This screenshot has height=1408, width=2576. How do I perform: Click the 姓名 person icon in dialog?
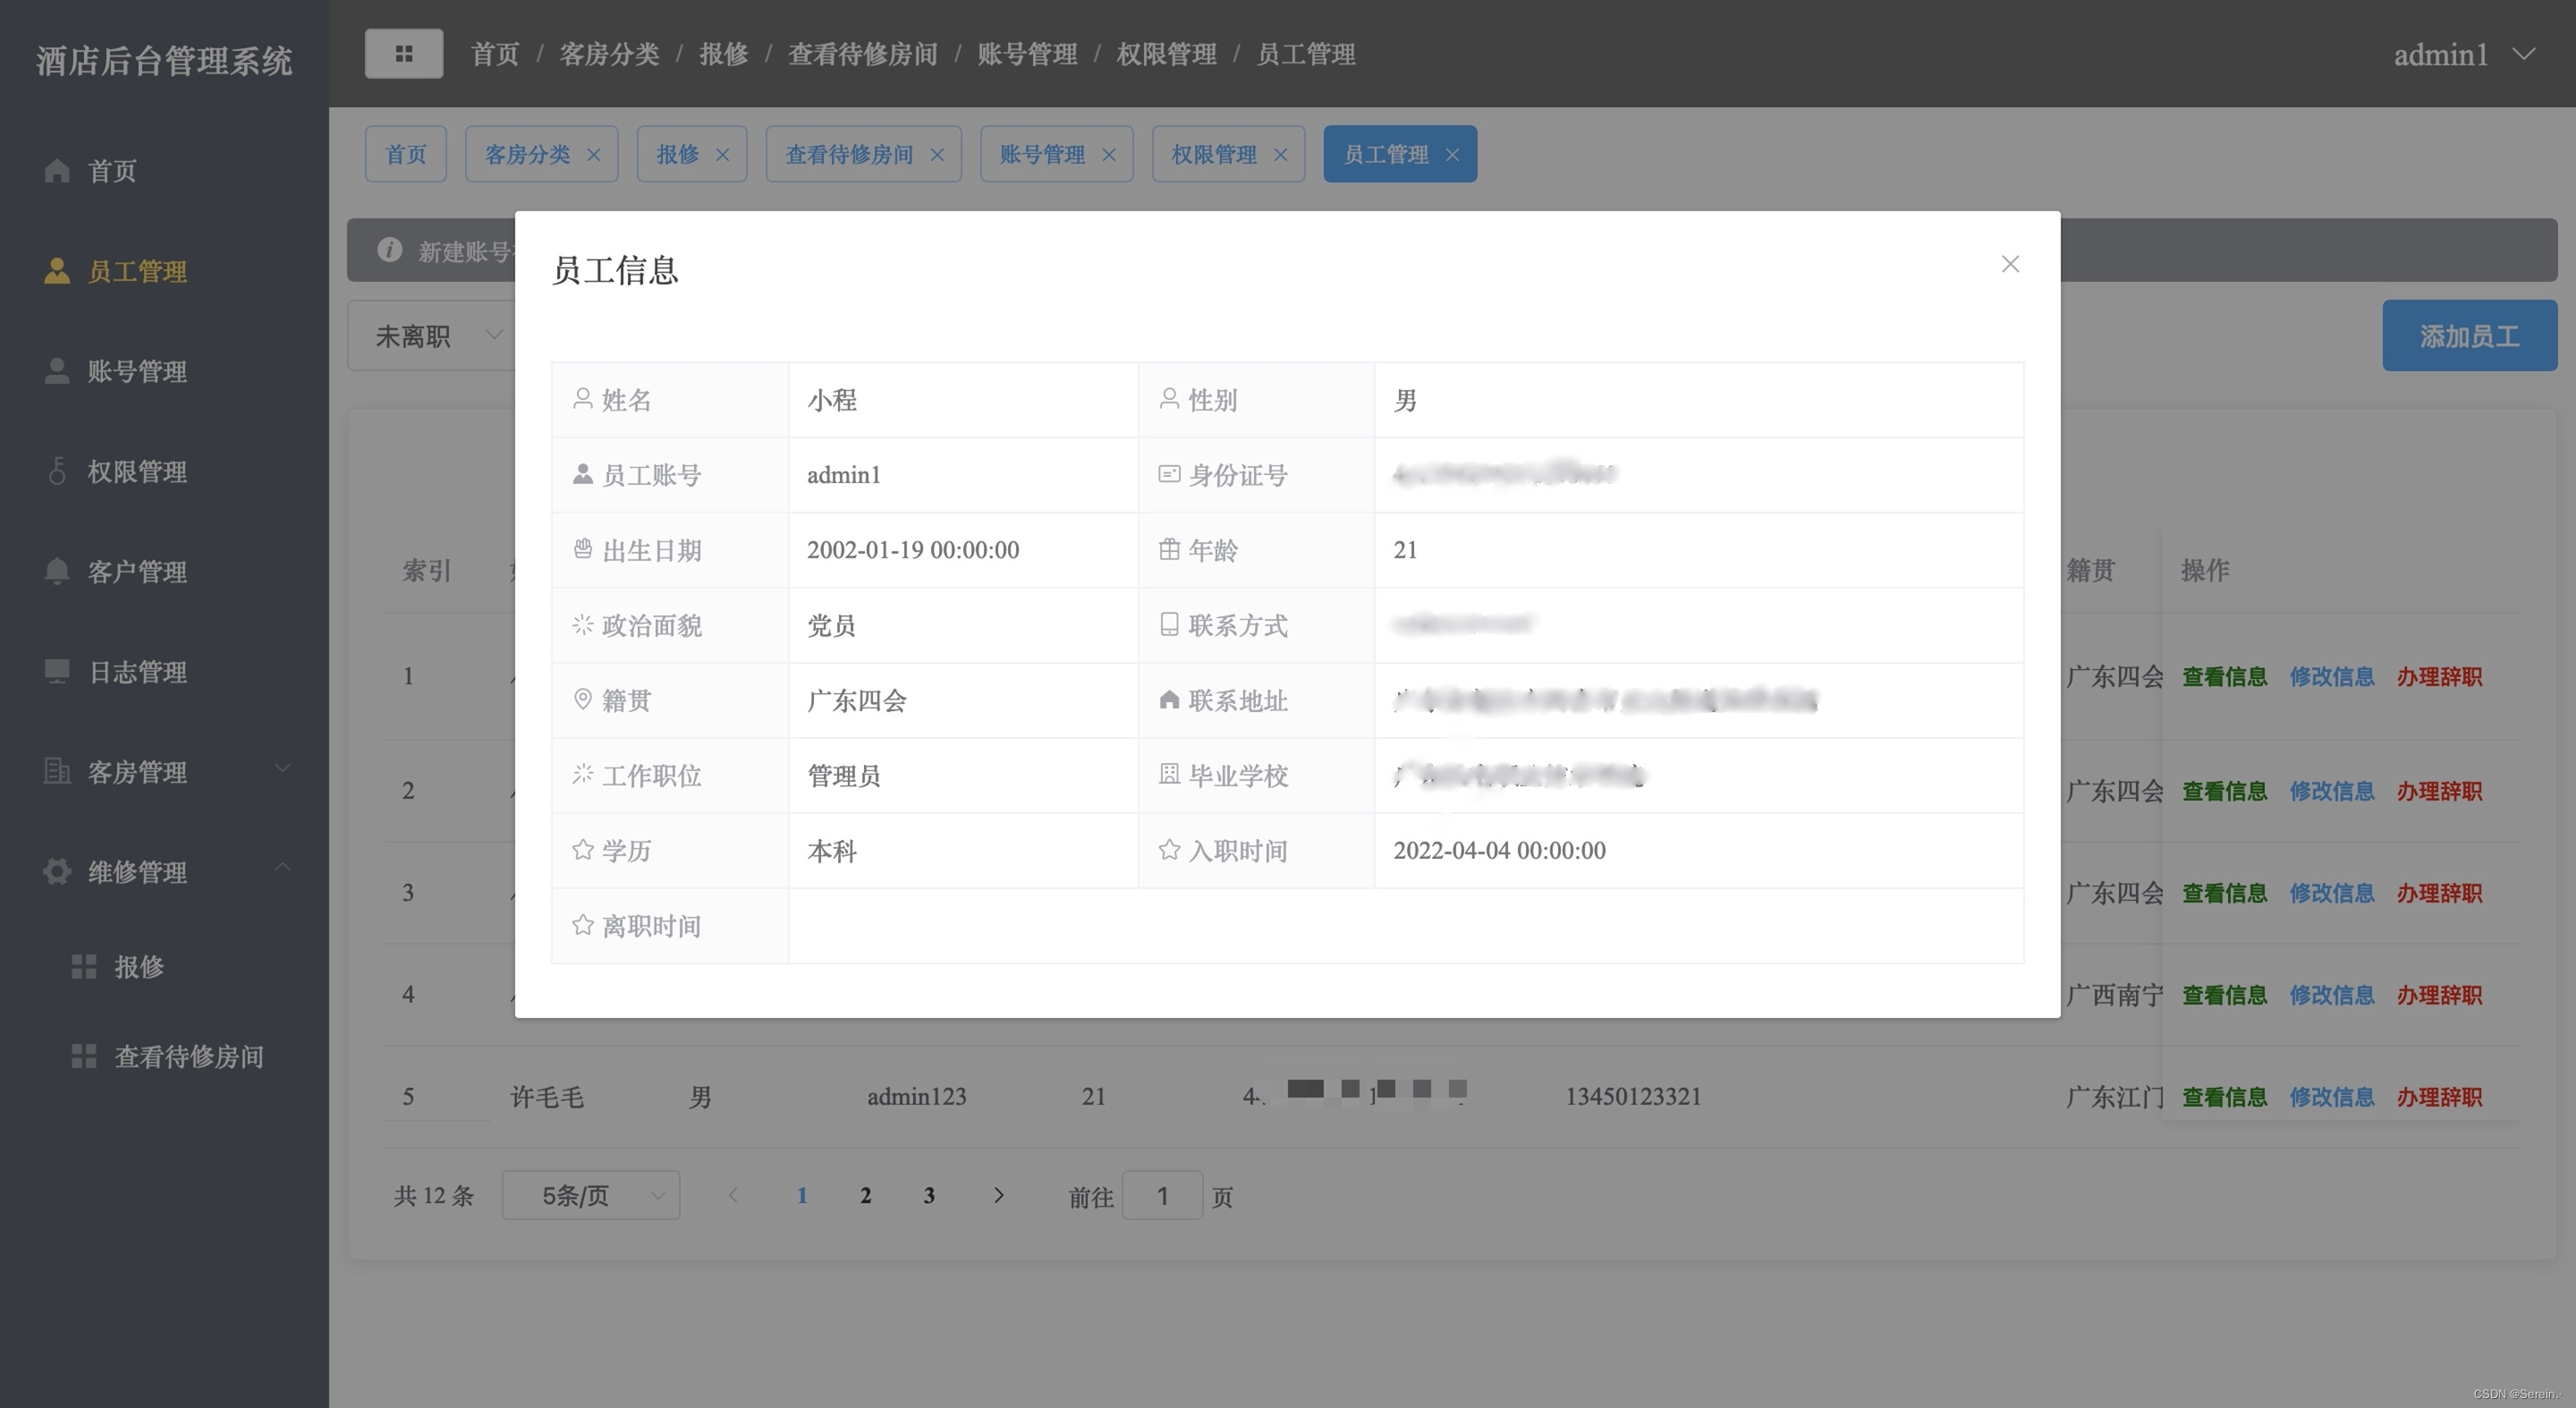coord(582,399)
